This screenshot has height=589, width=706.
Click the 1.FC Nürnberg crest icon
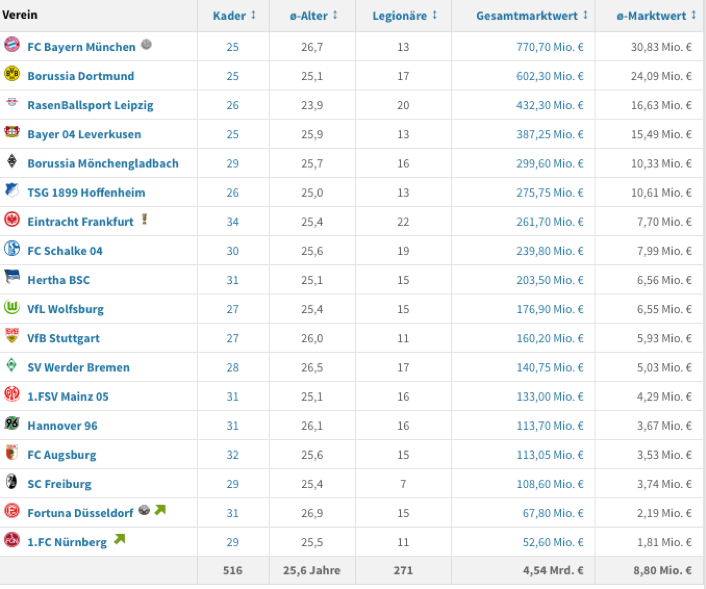coord(12,539)
